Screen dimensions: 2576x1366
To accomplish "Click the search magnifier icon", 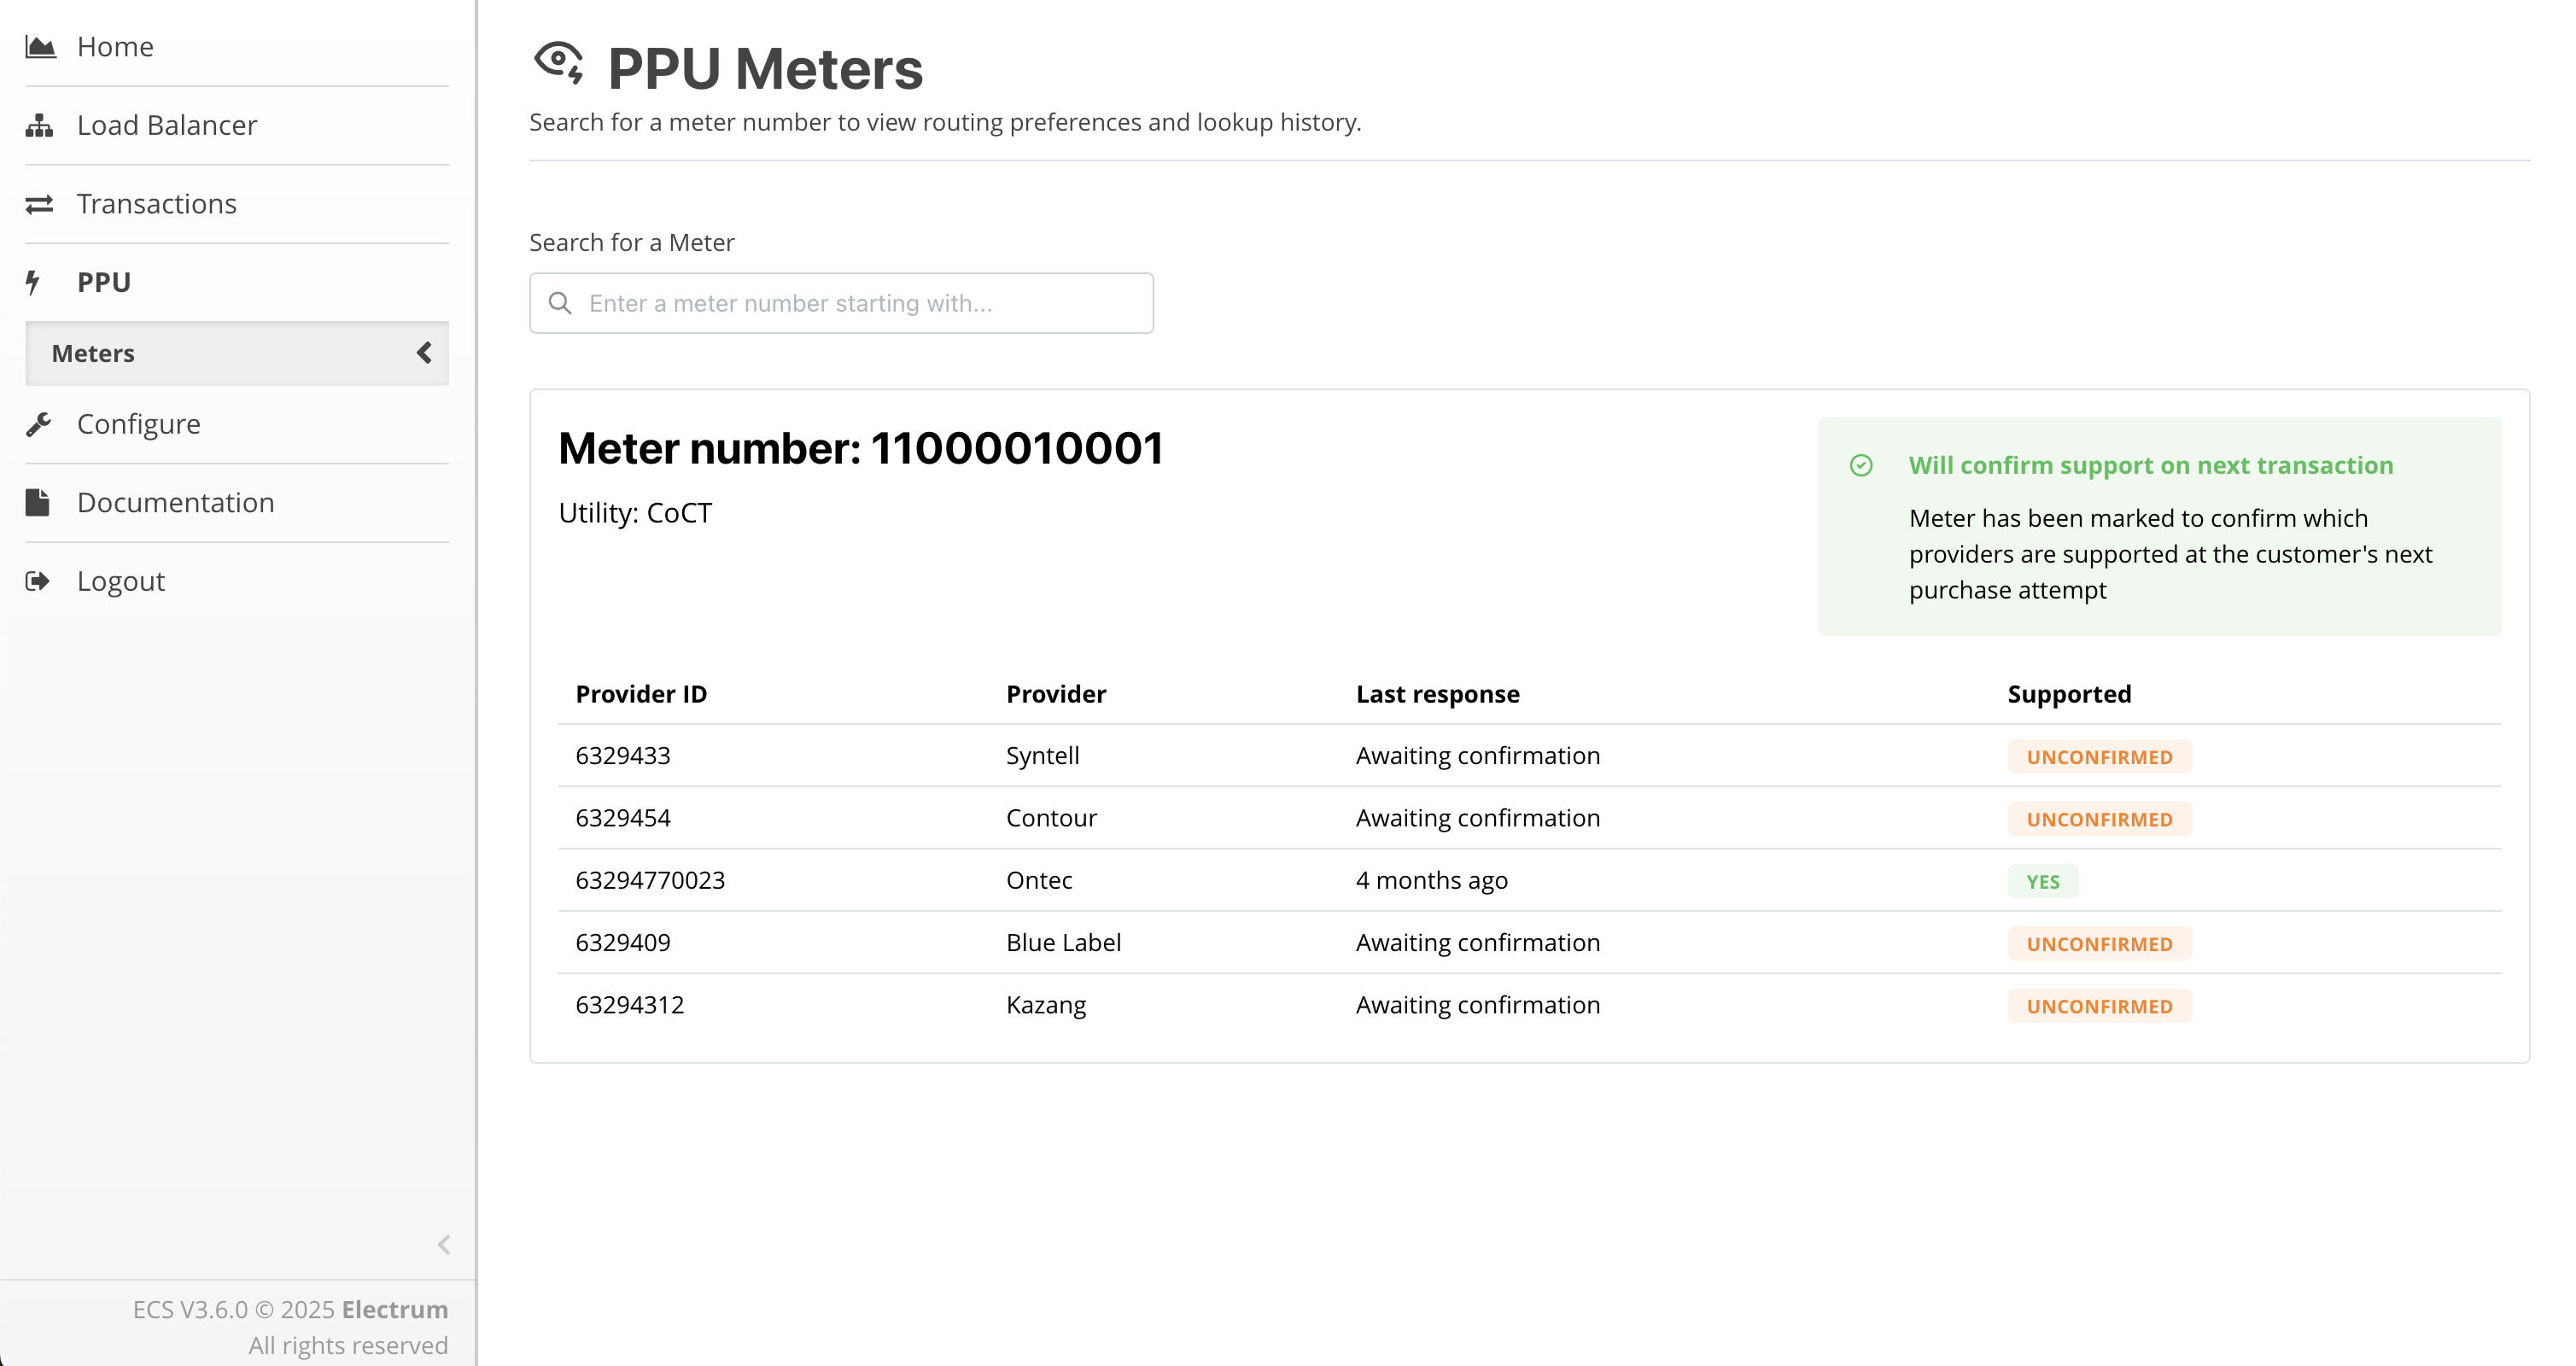I will tap(561, 303).
